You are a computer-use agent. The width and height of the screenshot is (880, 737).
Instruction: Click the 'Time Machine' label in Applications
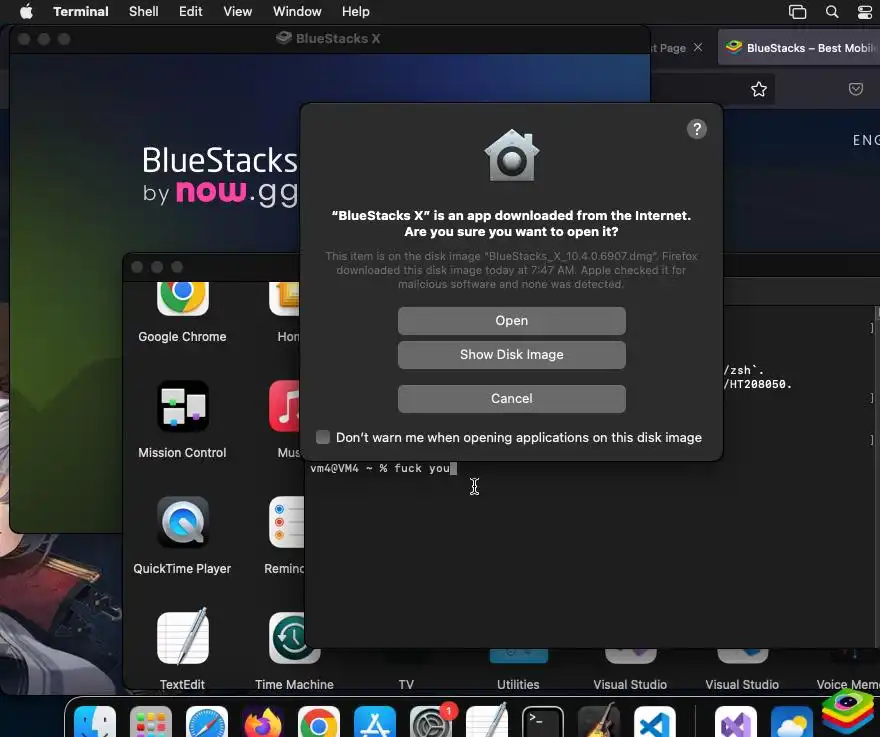(294, 684)
